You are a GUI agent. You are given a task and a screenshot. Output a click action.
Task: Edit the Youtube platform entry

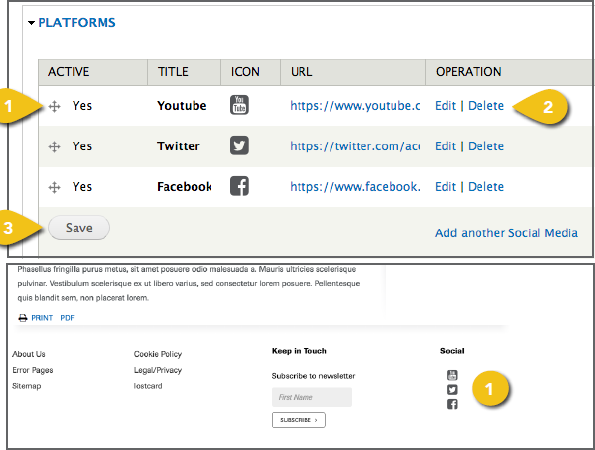tap(445, 106)
